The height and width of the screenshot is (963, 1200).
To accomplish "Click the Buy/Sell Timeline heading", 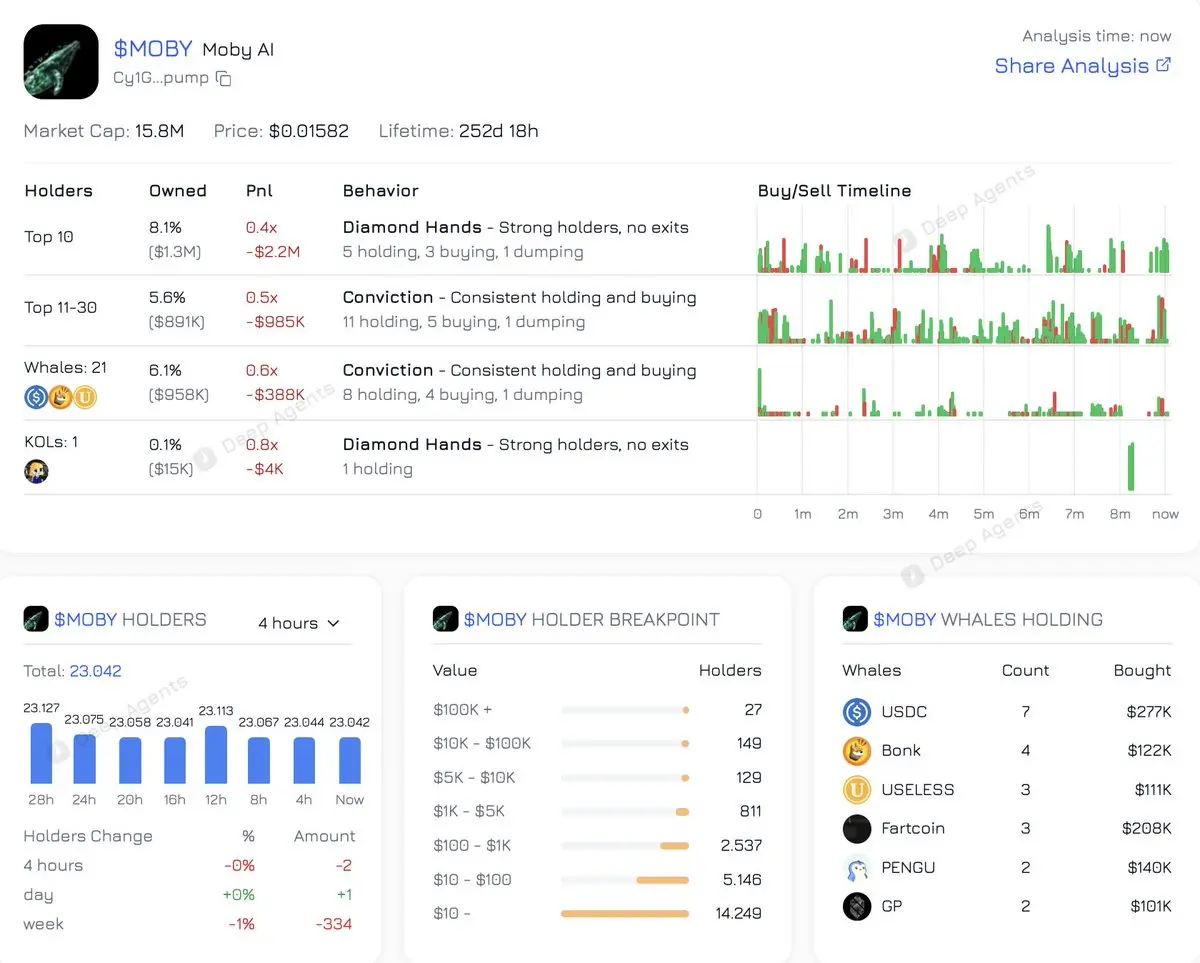I will click(835, 190).
